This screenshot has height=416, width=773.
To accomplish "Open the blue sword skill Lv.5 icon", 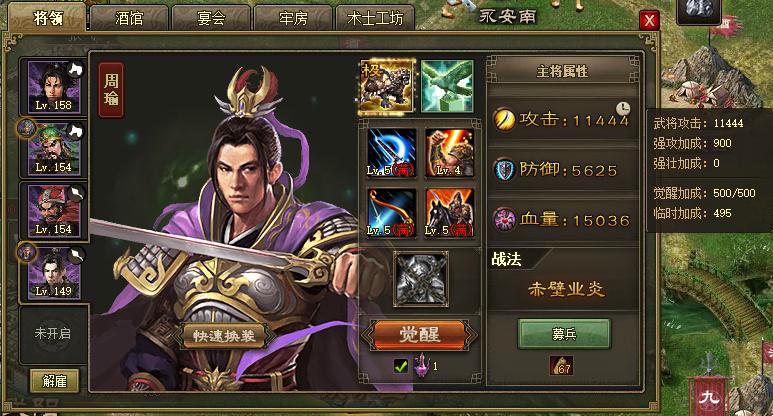I will 391,153.
